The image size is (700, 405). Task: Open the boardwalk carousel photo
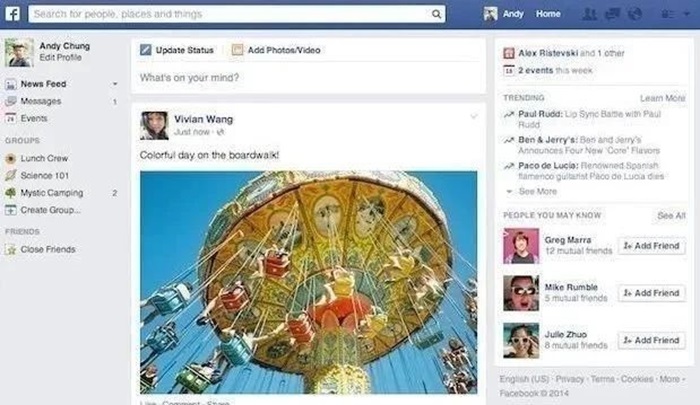tap(308, 282)
